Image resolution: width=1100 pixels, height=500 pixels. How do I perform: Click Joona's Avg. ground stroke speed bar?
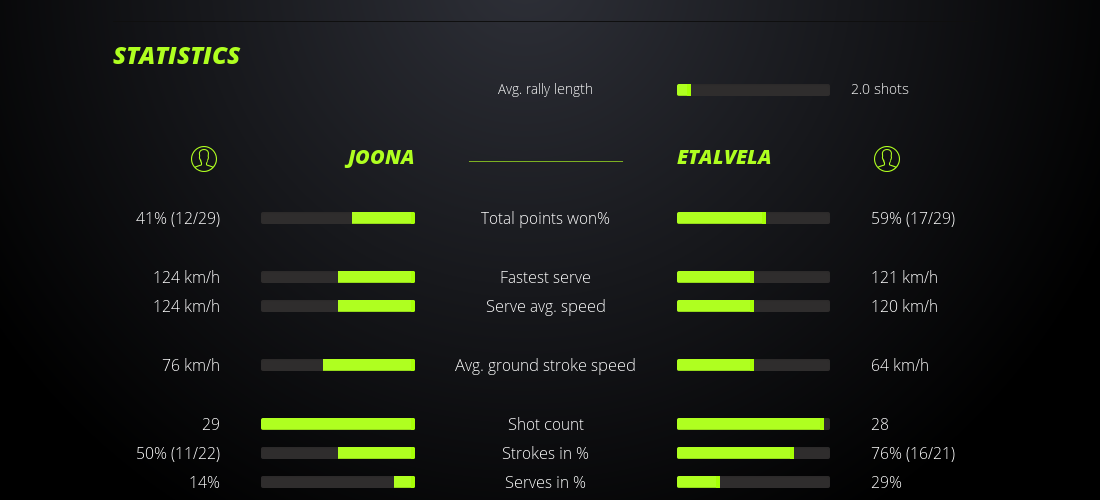tap(338, 365)
